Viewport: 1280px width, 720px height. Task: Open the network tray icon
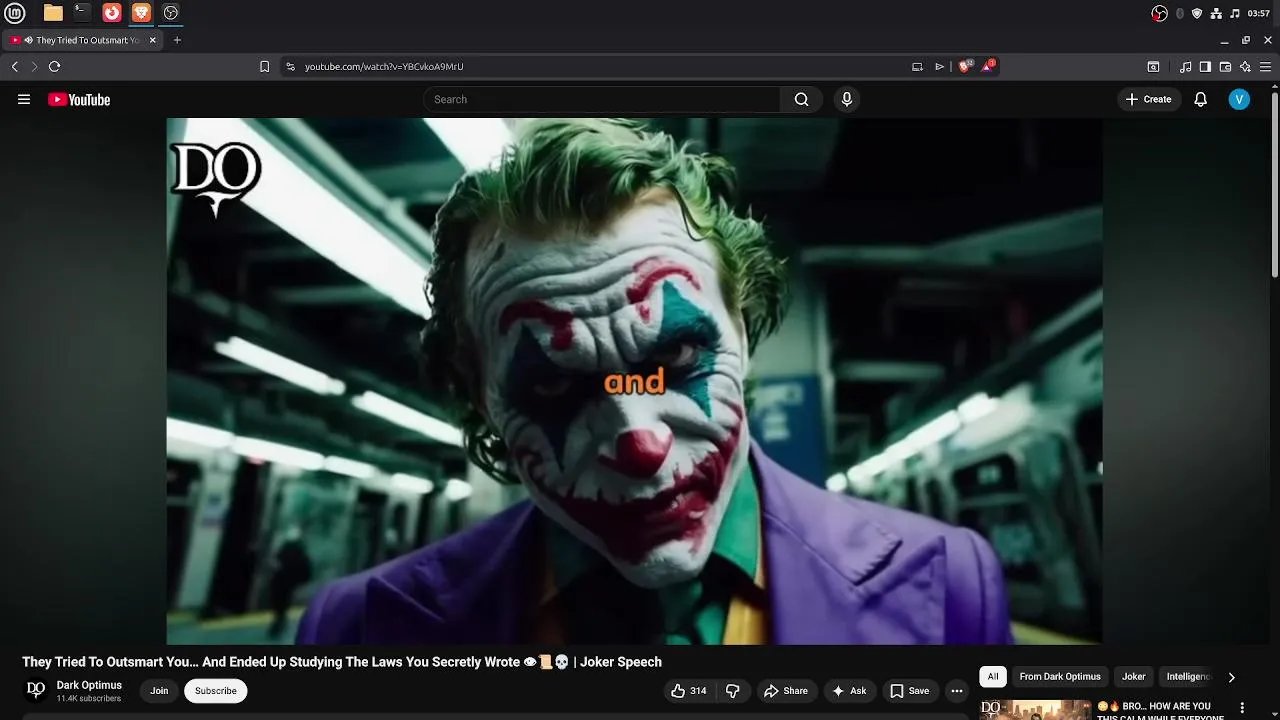pos(1216,13)
